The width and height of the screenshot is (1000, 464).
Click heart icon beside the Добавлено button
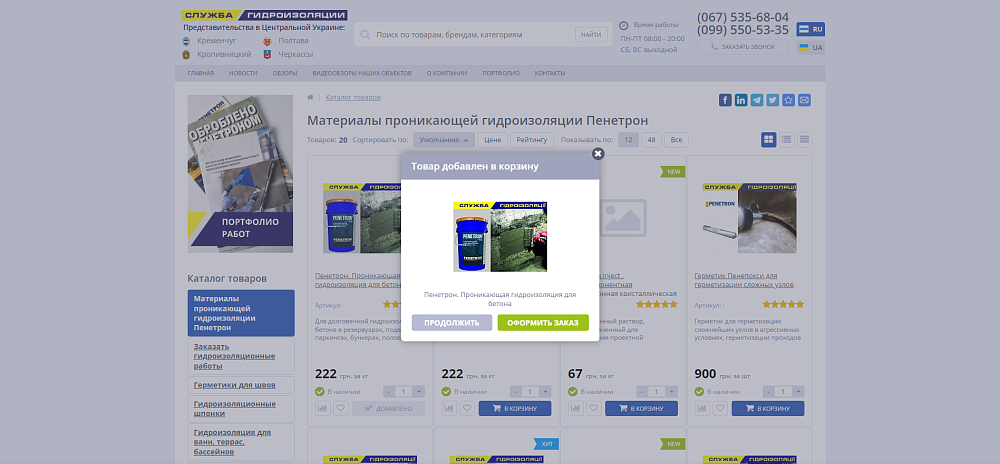click(341, 409)
